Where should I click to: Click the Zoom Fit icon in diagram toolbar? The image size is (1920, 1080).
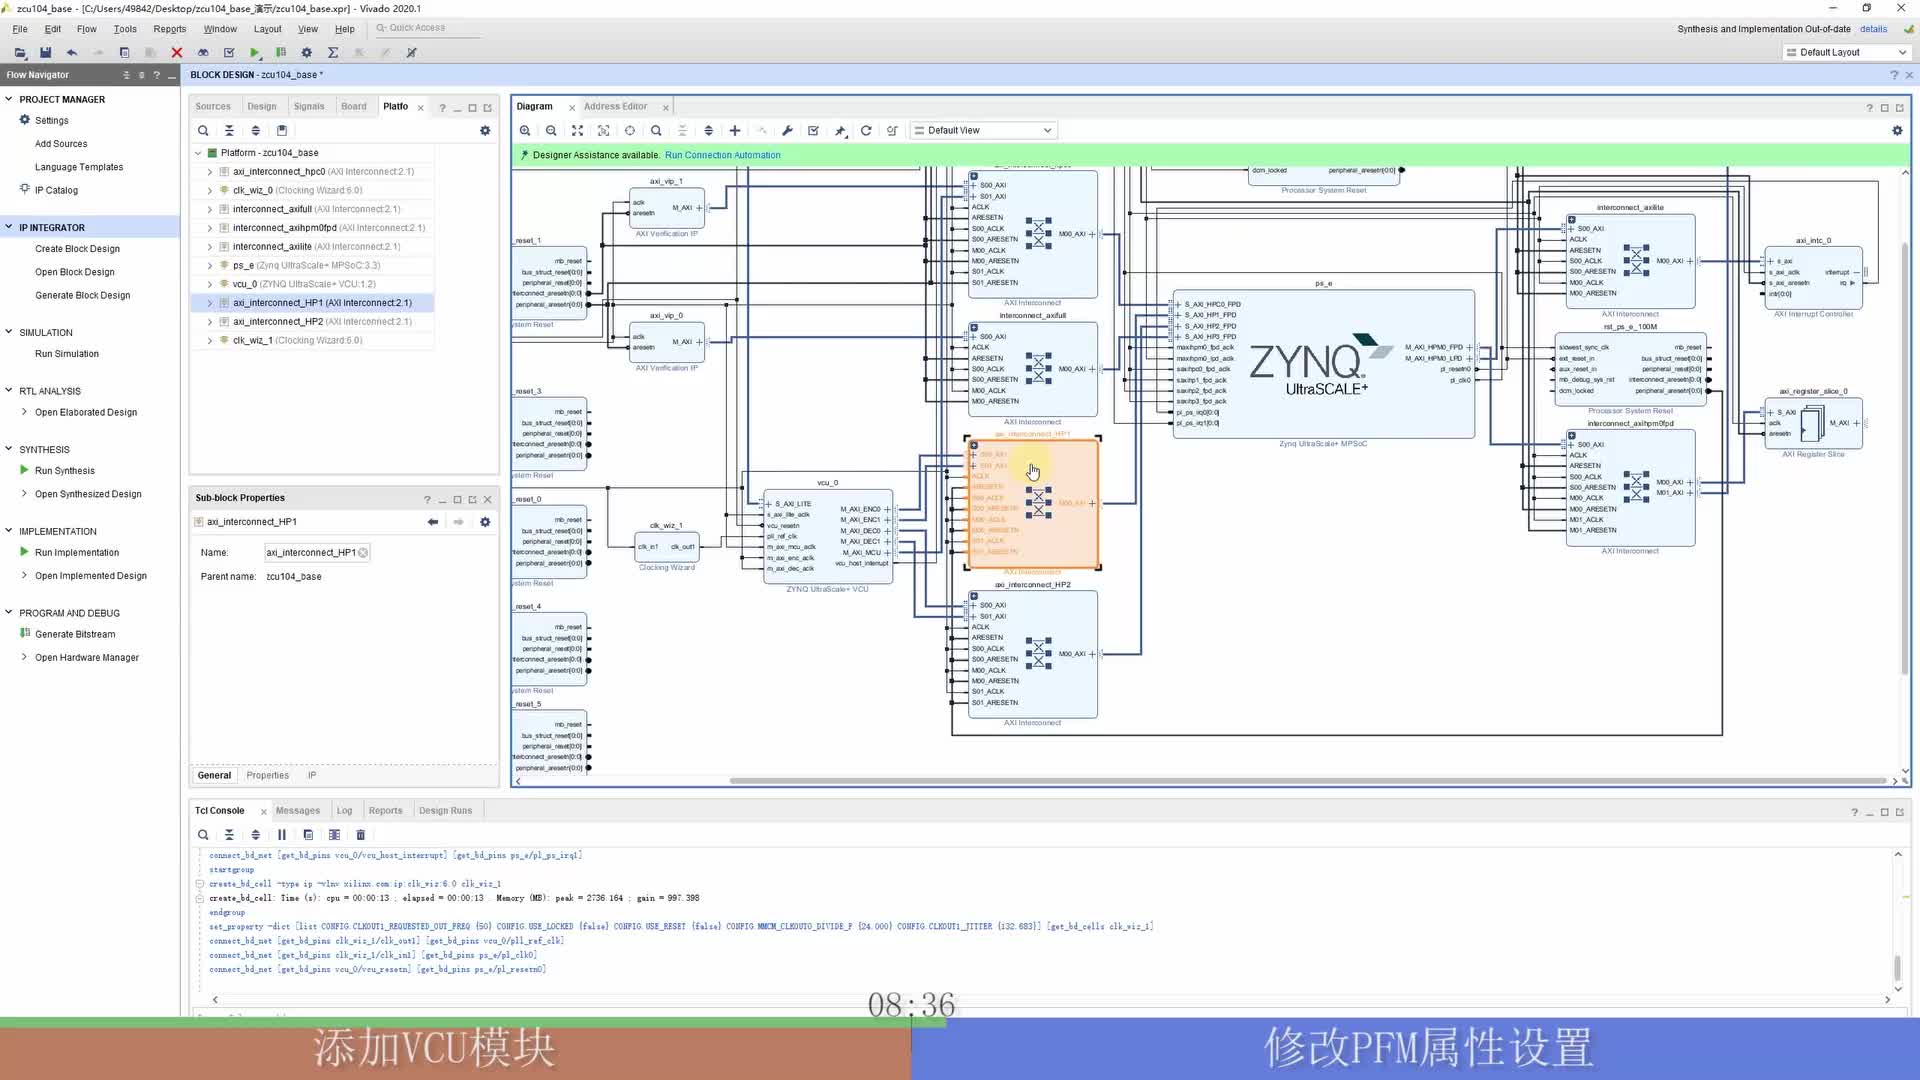point(577,130)
